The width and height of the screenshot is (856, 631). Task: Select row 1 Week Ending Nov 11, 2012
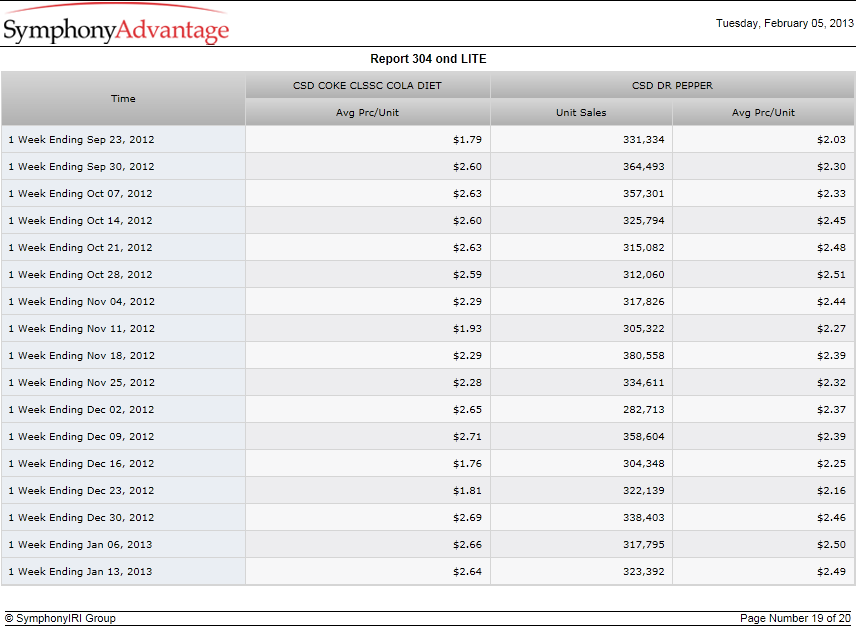[x=428, y=329]
